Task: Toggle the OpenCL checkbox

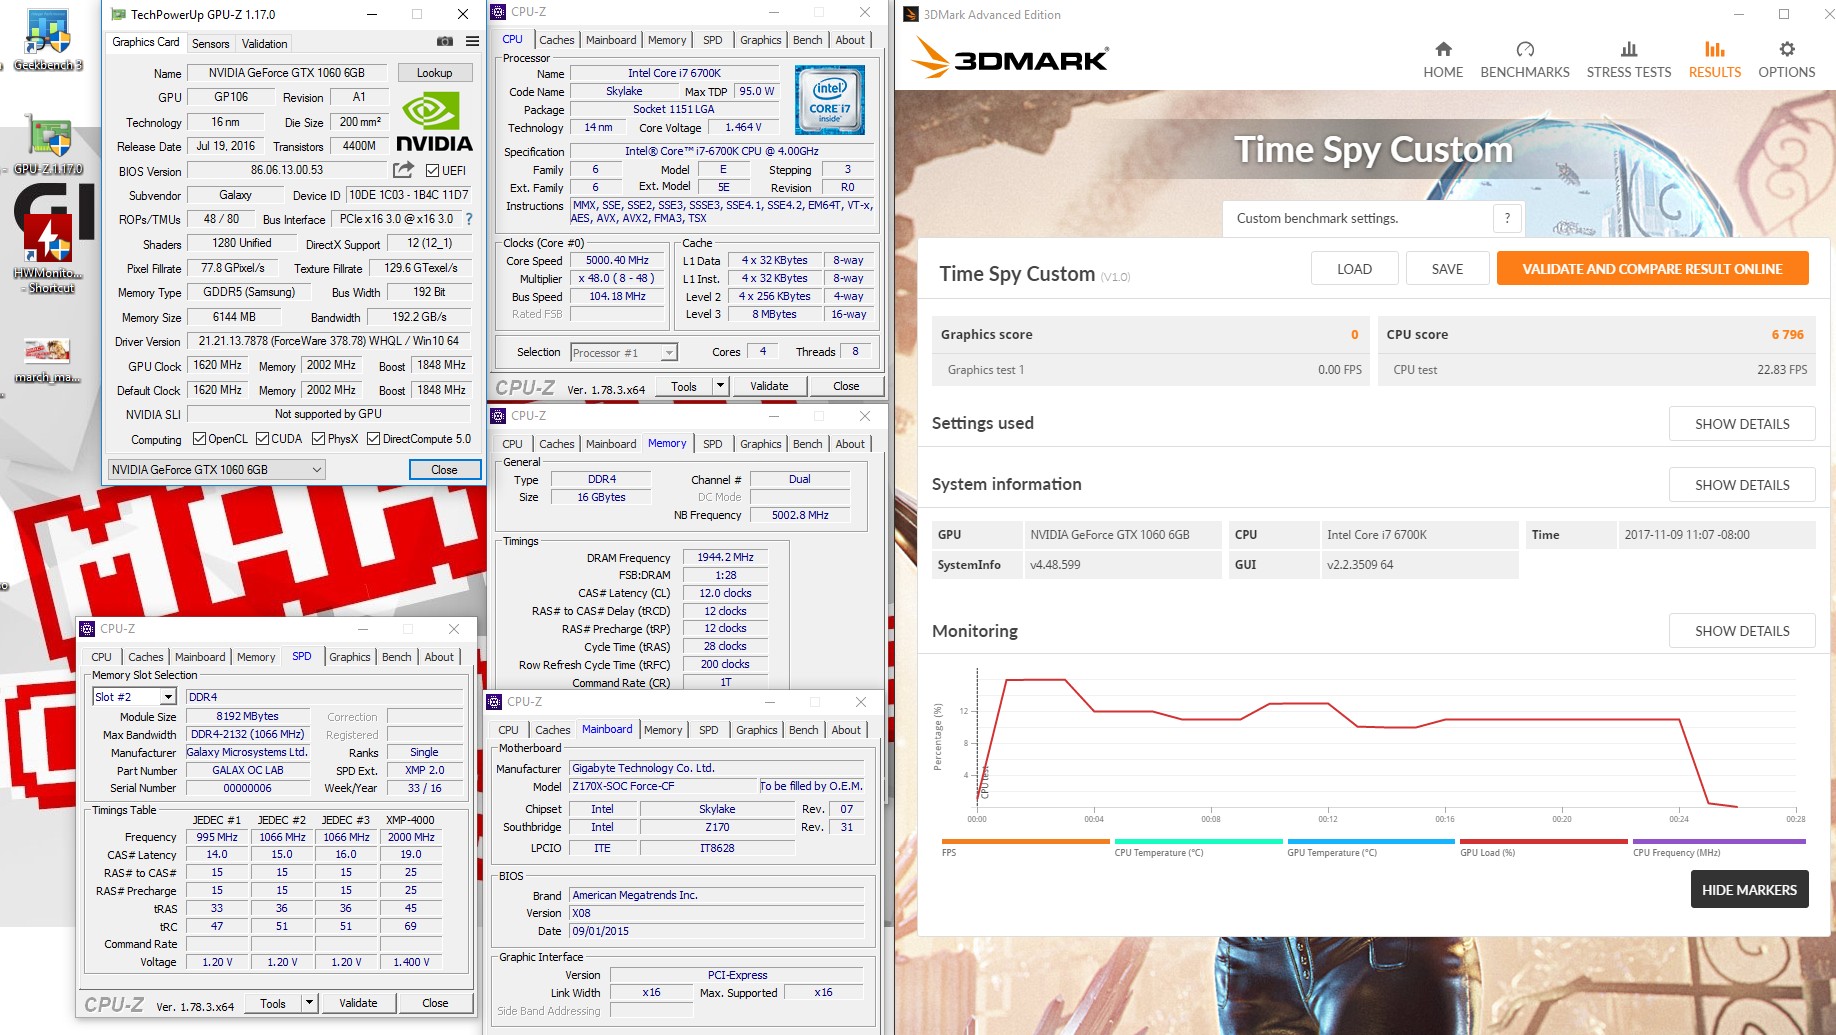Action: pyautogui.click(x=199, y=439)
